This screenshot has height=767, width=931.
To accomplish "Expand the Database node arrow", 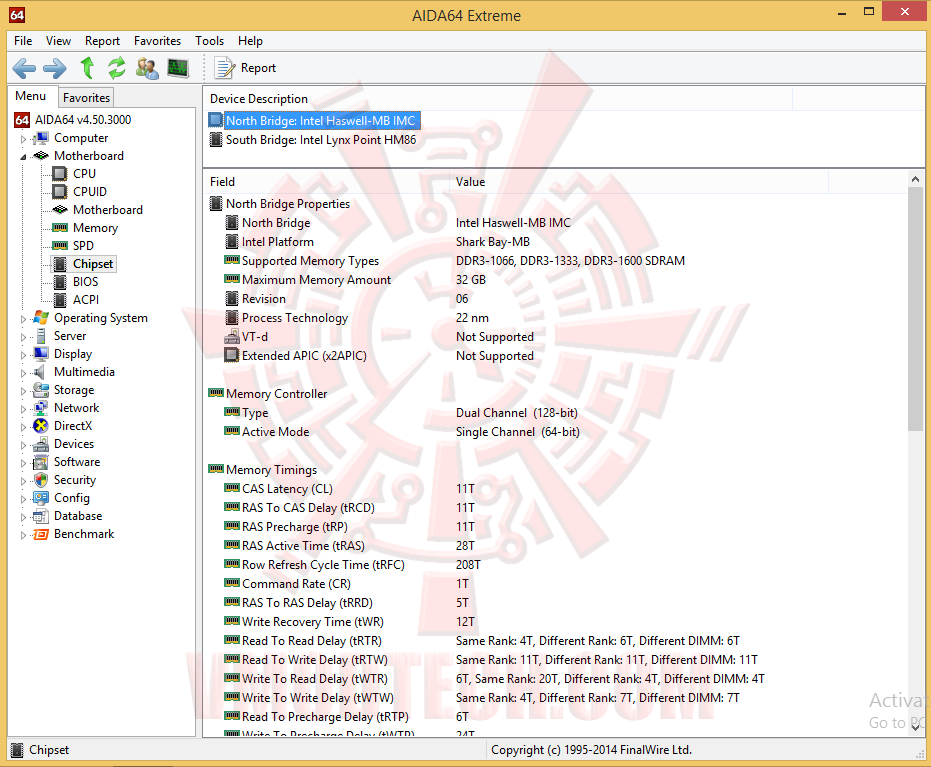I will [x=23, y=517].
